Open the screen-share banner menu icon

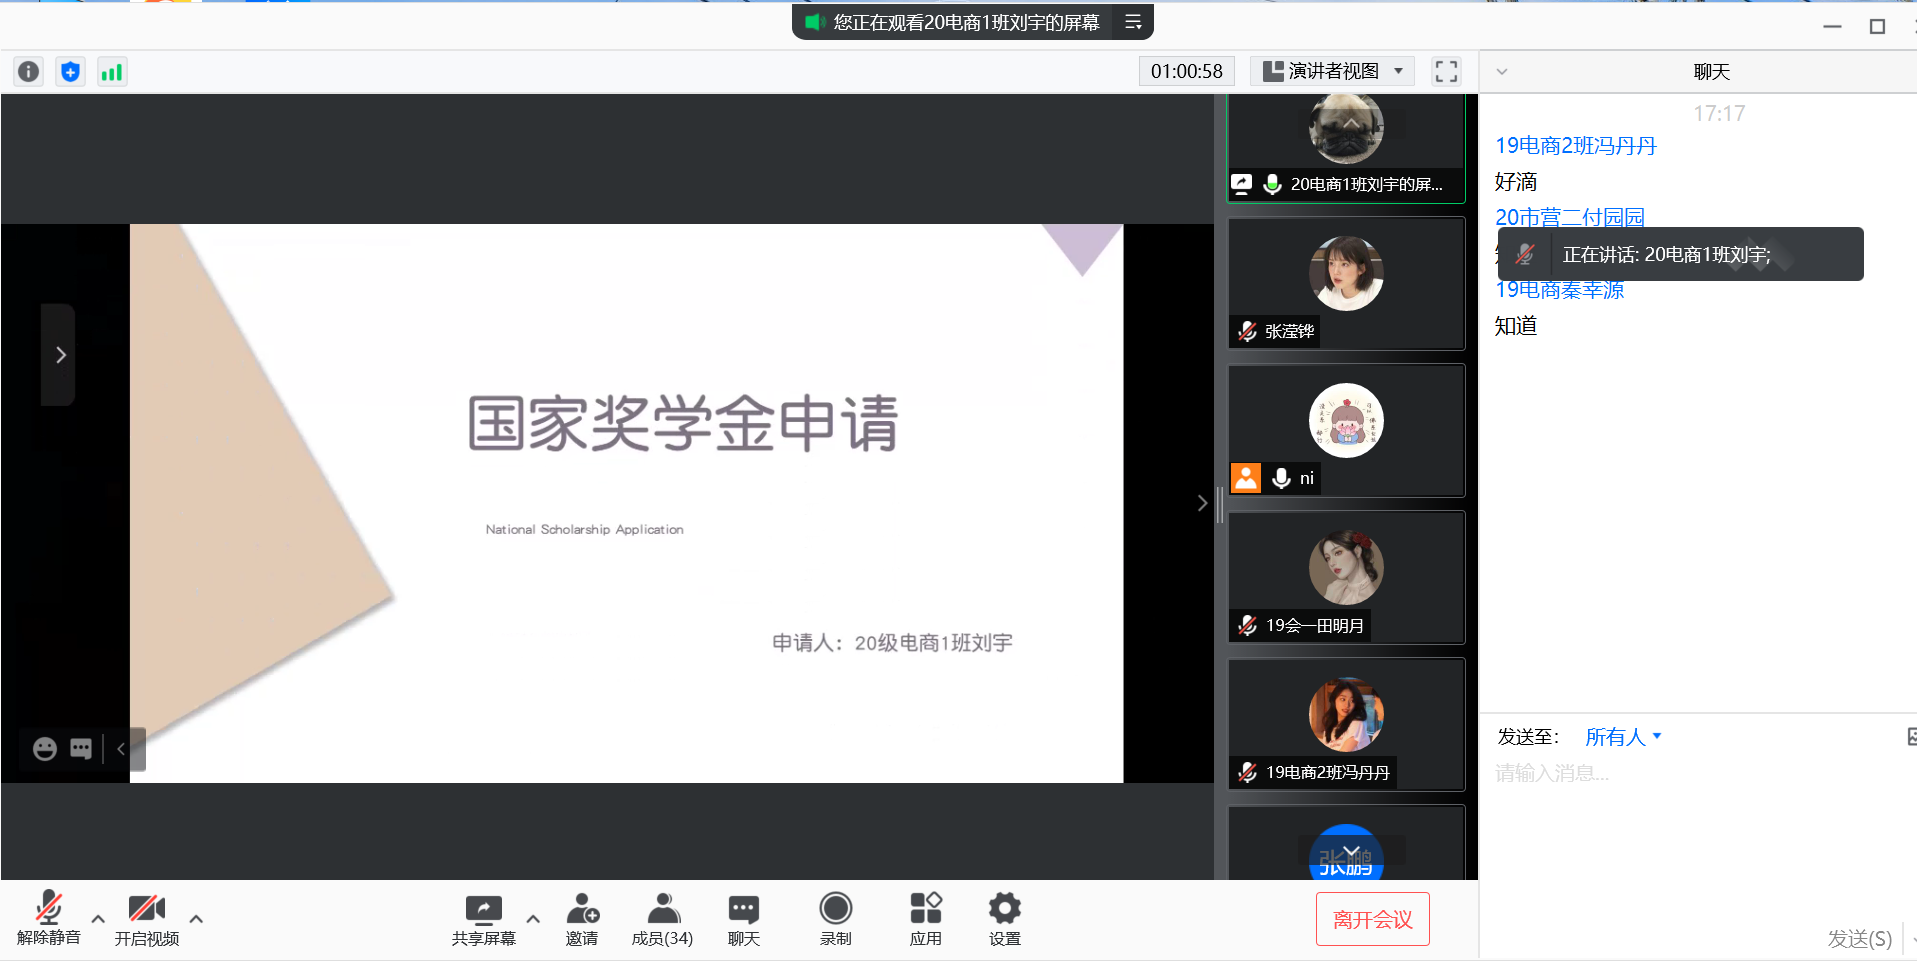[x=1133, y=22]
